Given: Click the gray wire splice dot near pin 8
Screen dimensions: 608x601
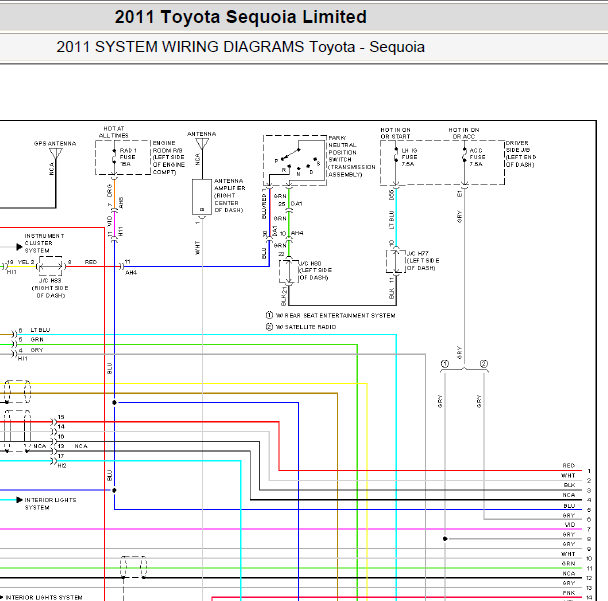Looking at the screenshot, I should click(x=445, y=539).
